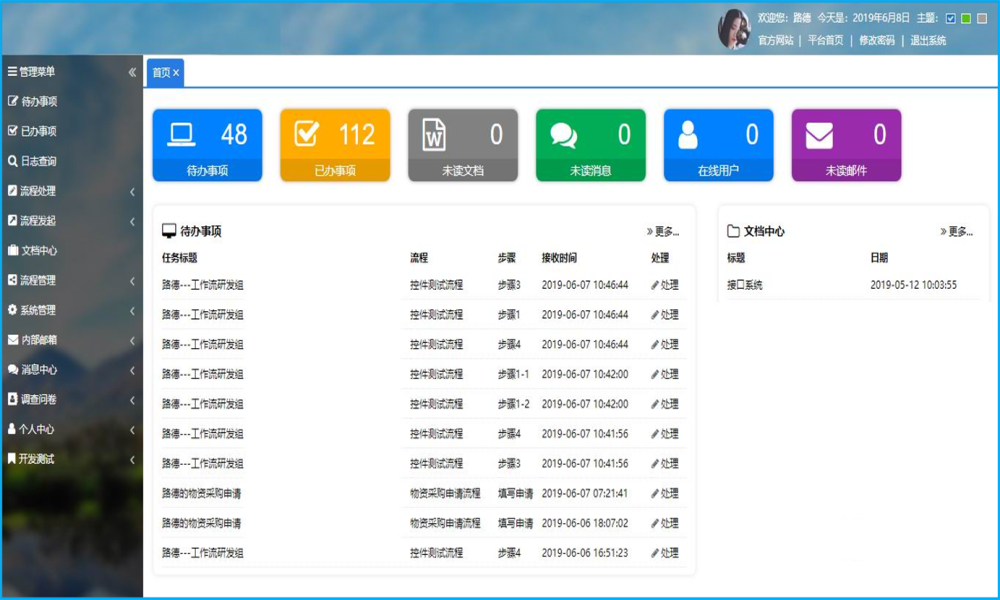Screen dimensions: 1000x600
Task: Click the user avatar photo
Action: coord(734,29)
